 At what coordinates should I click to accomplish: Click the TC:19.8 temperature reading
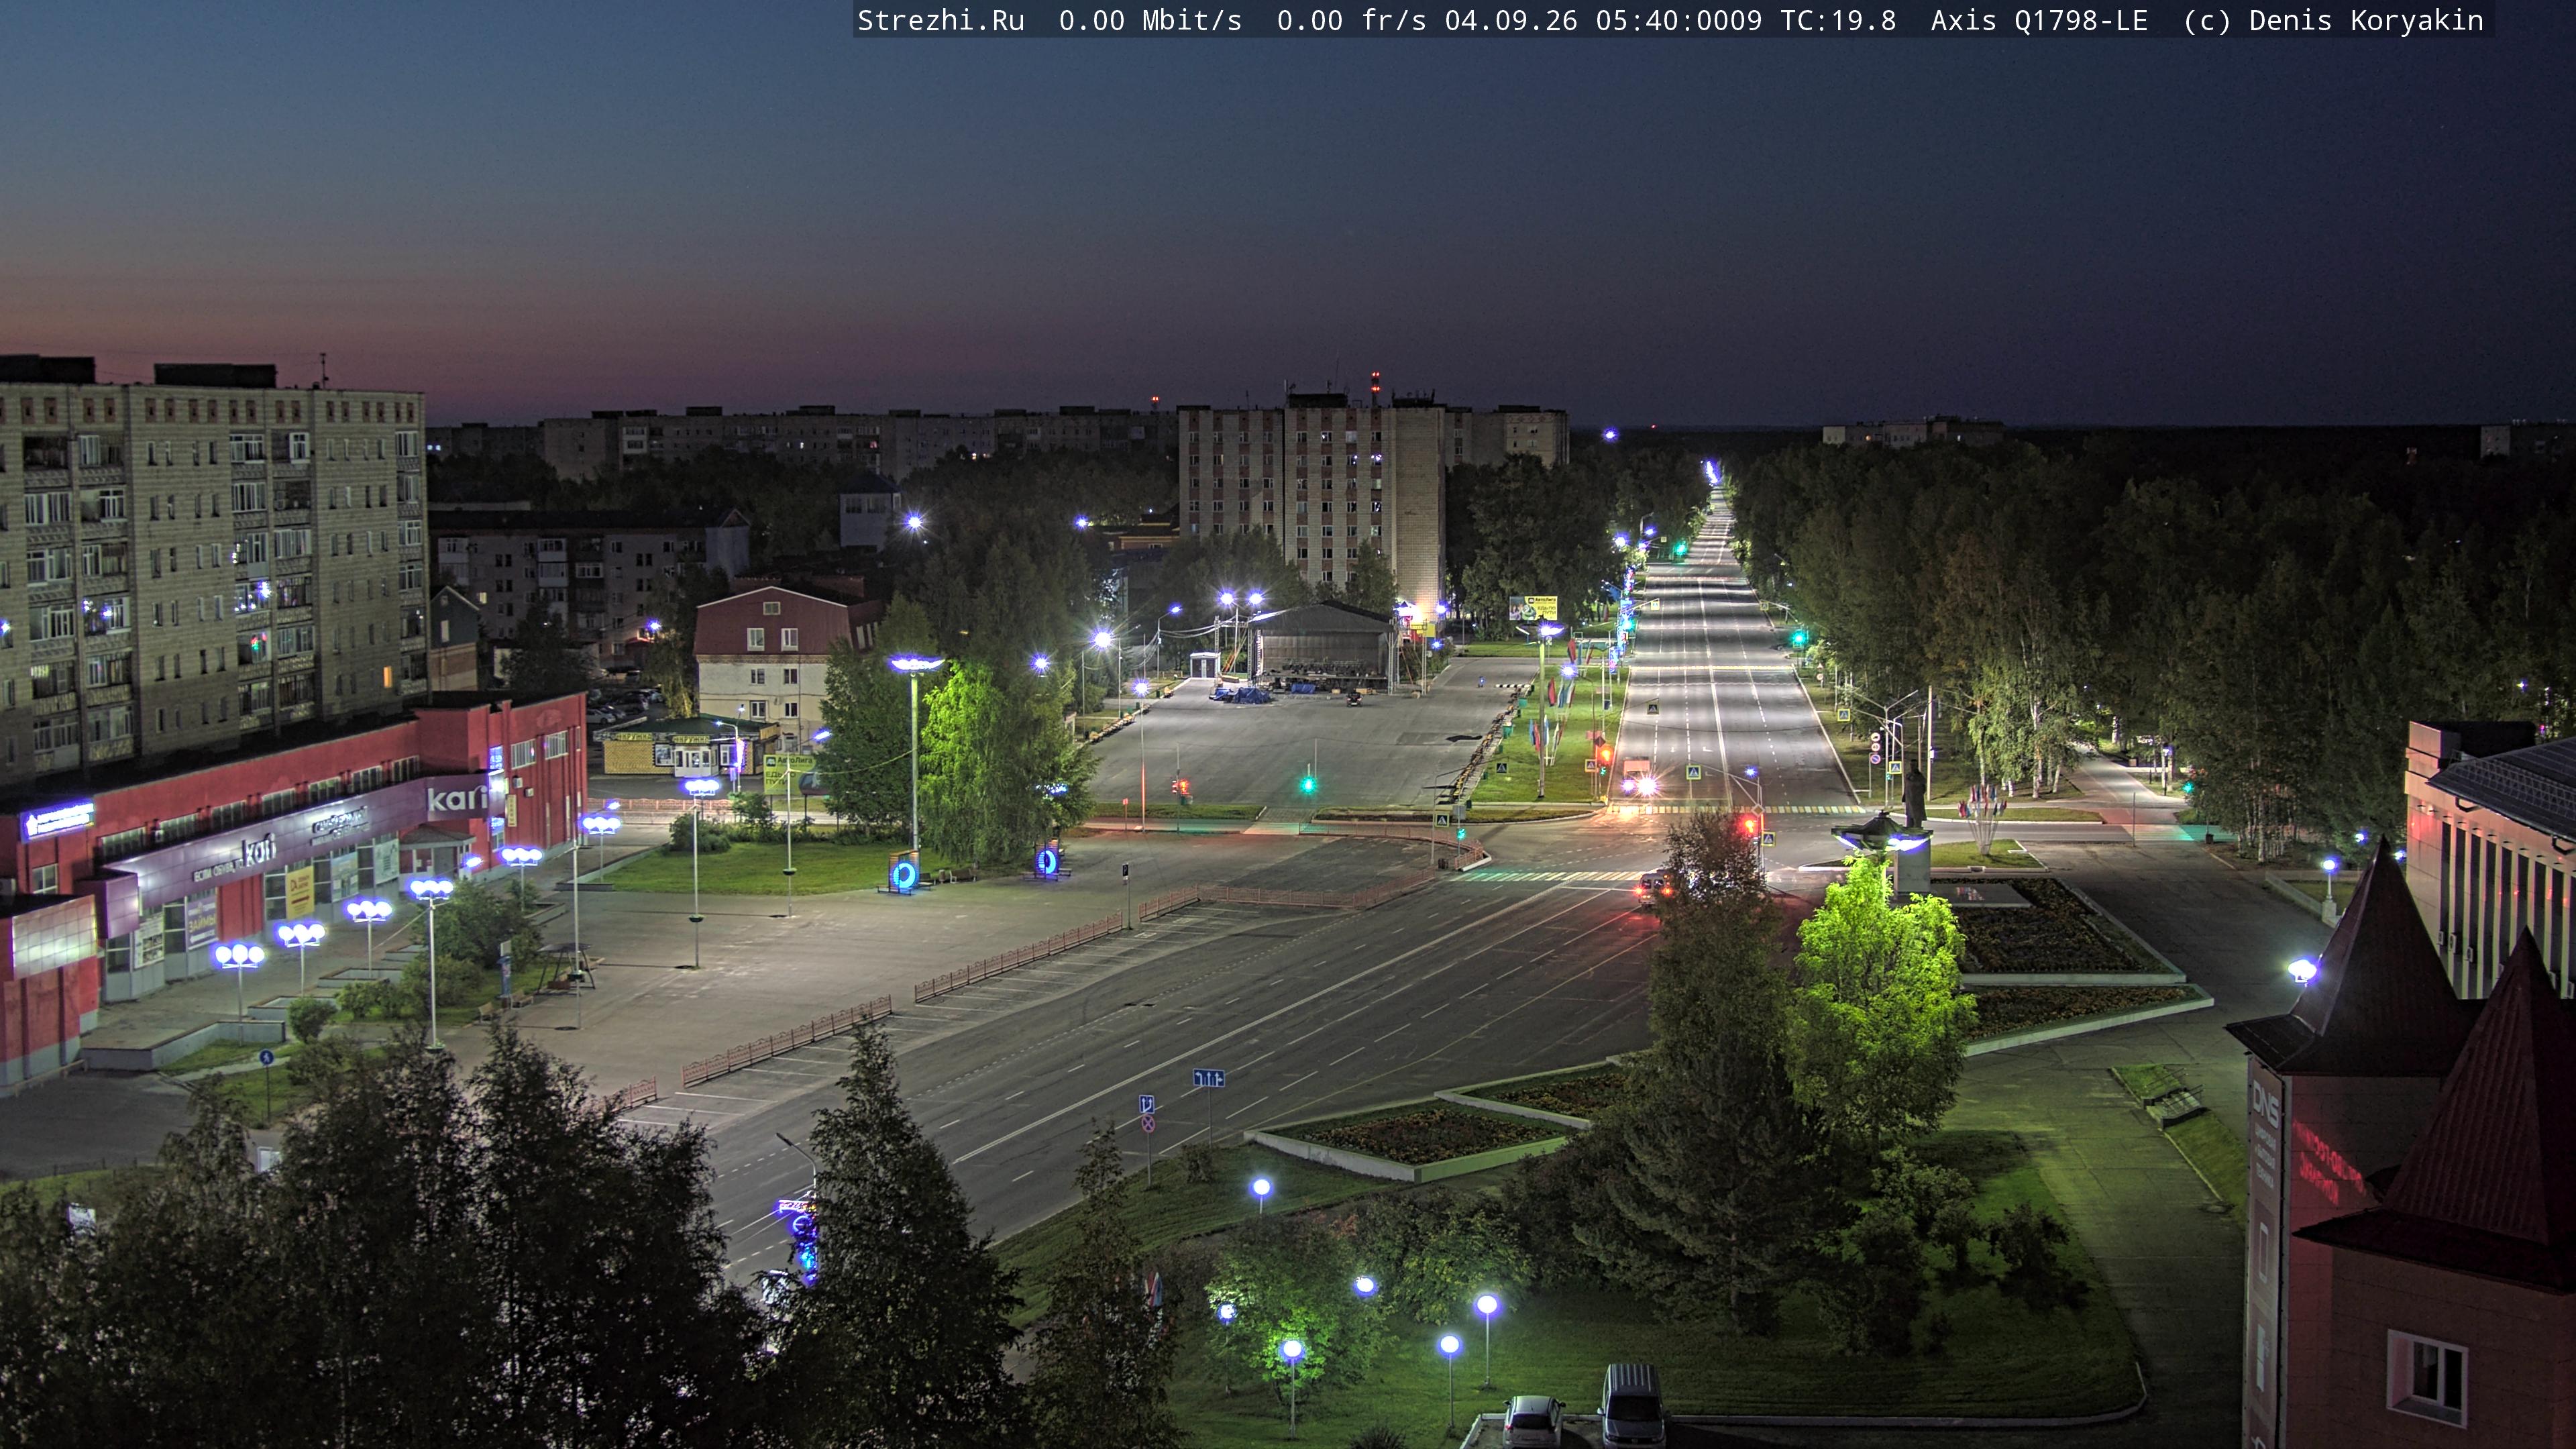click(x=1837, y=21)
